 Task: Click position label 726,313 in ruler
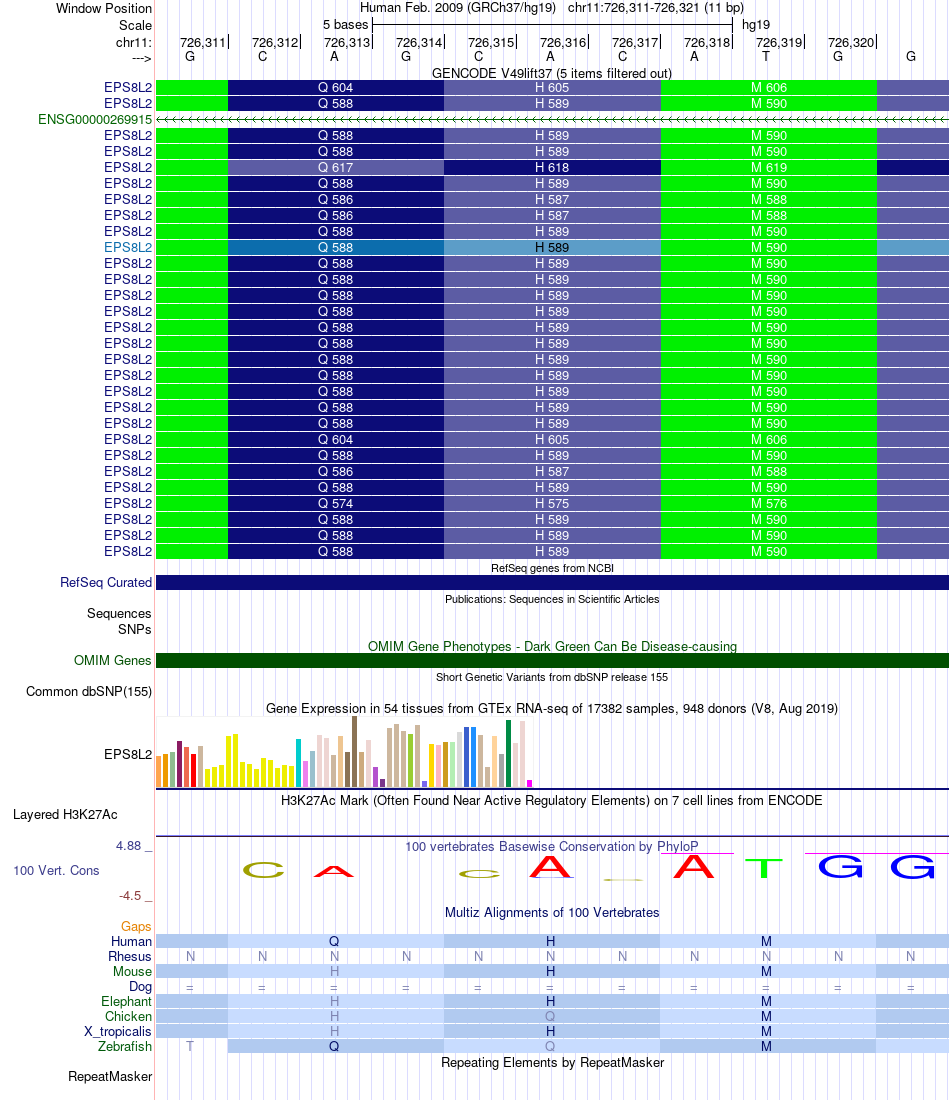click(347, 42)
